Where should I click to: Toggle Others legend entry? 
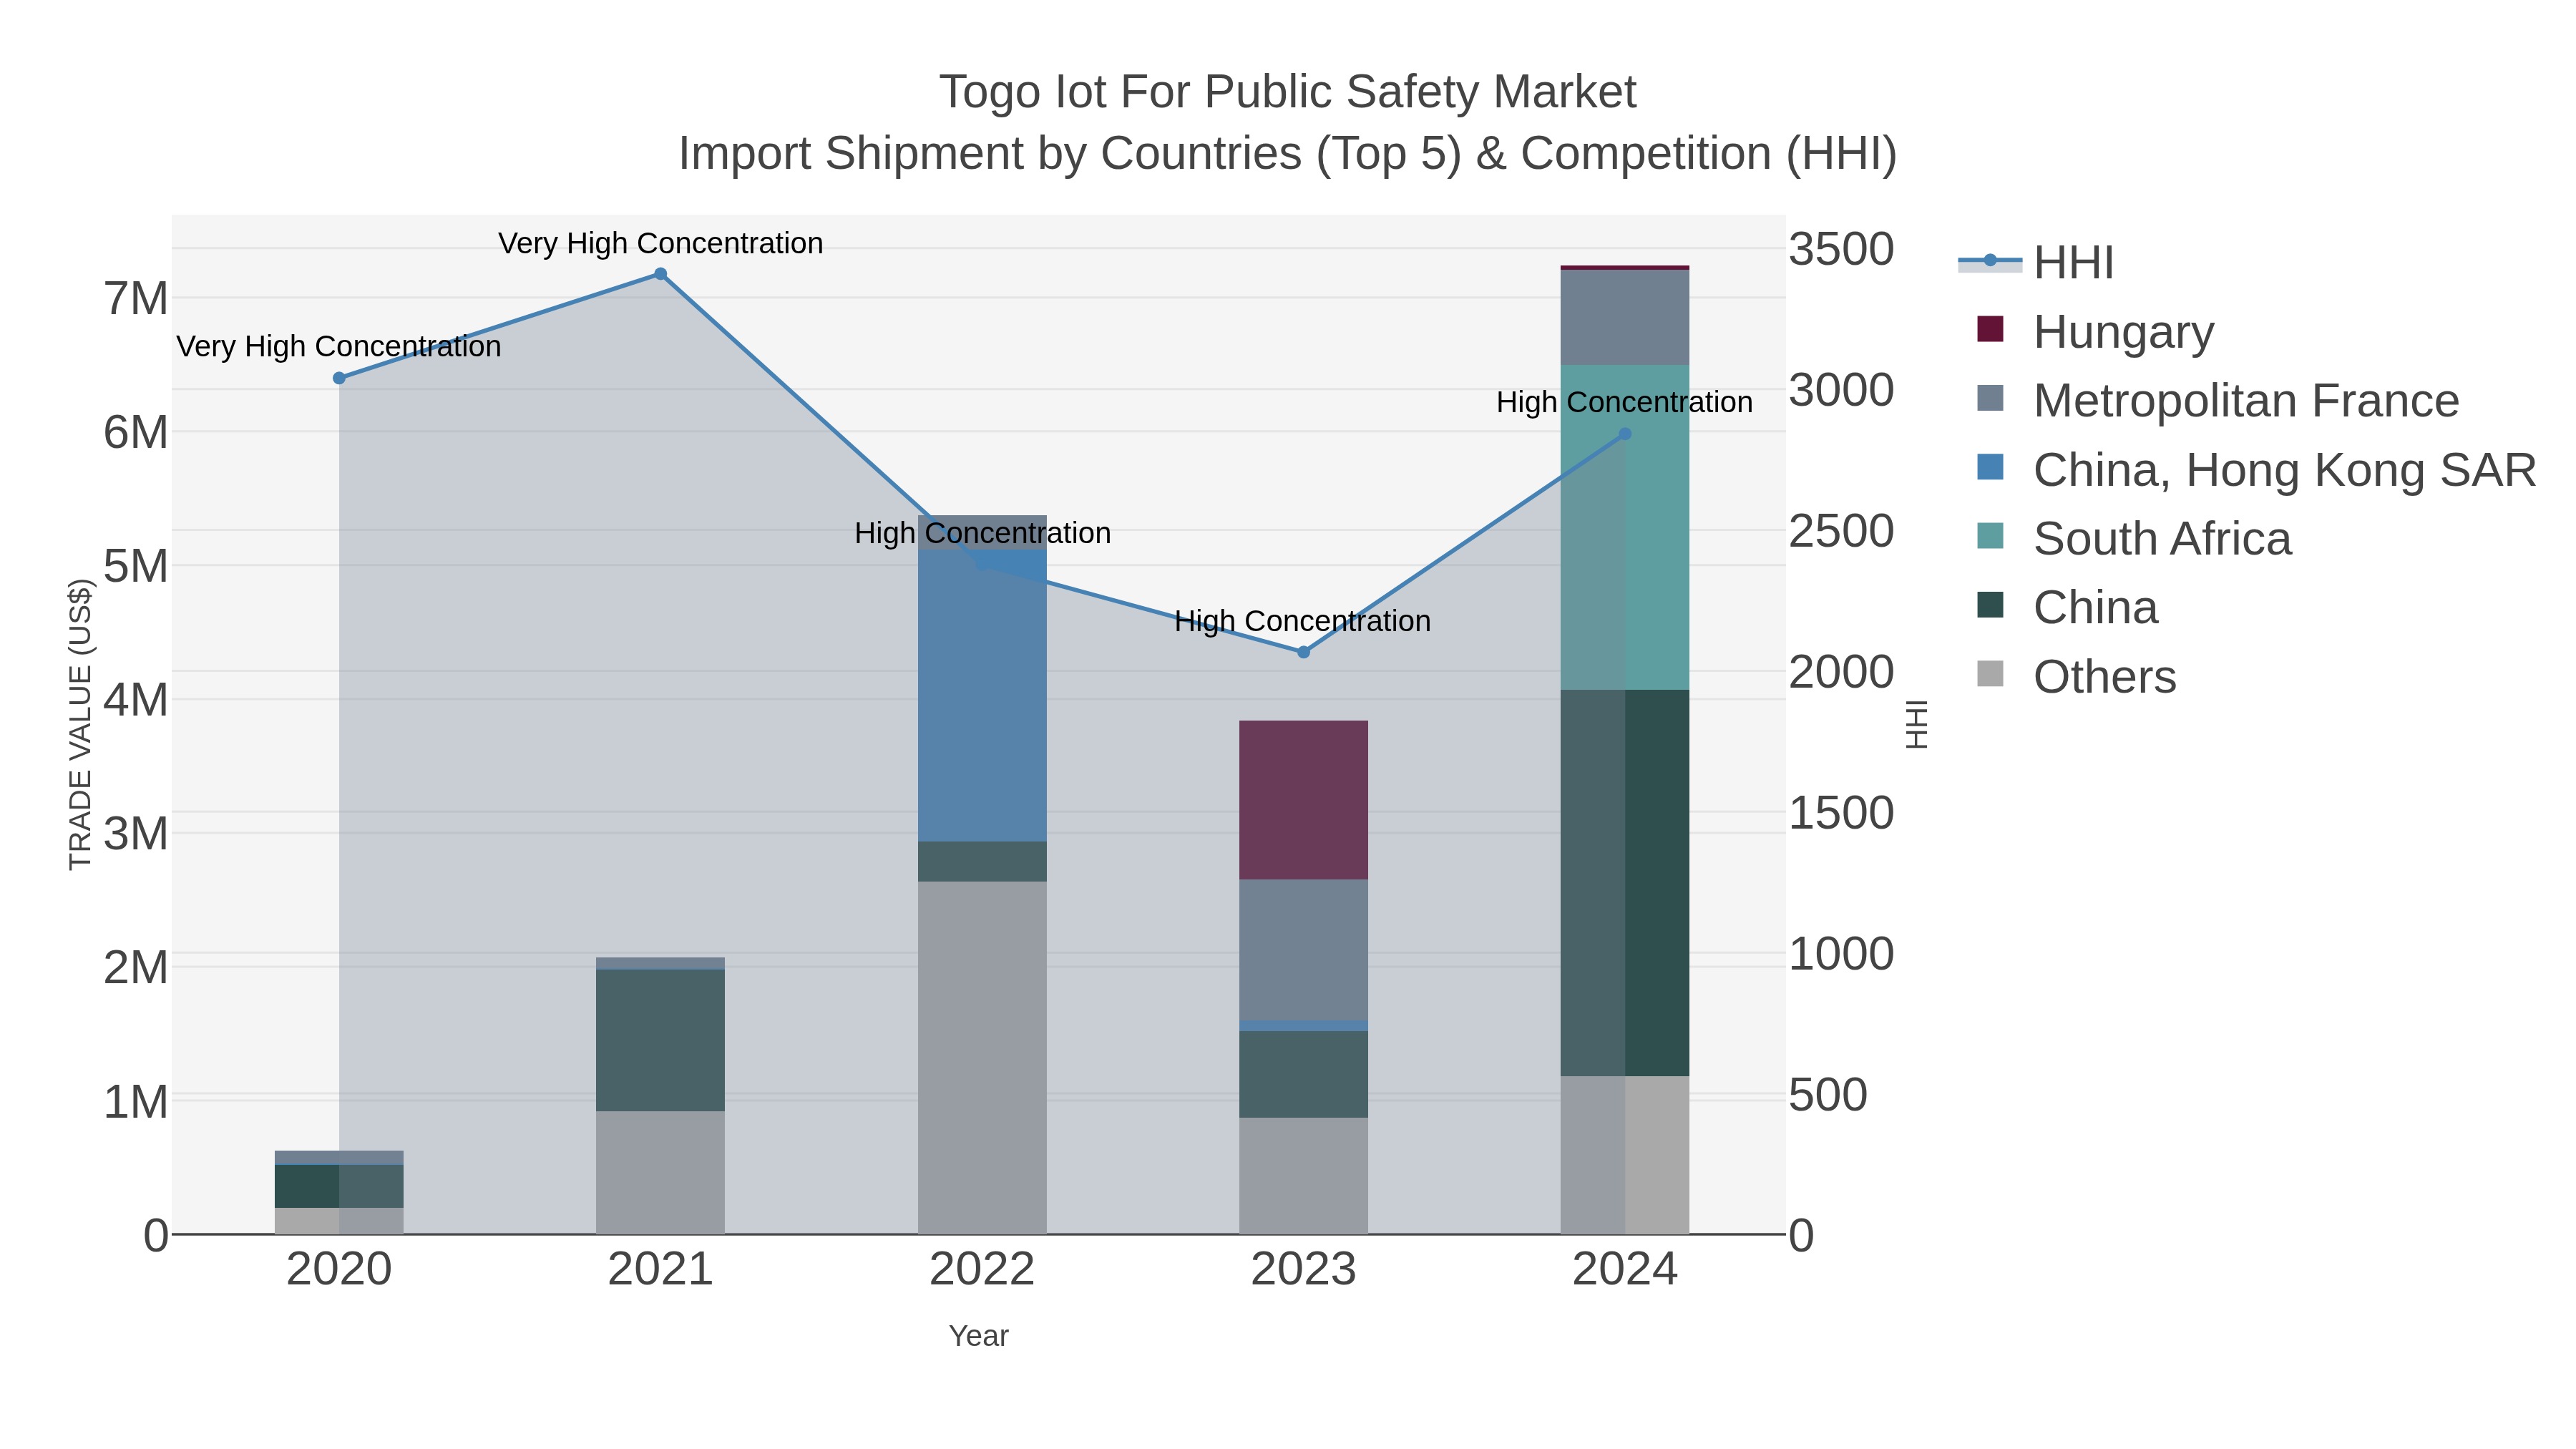[2076, 676]
